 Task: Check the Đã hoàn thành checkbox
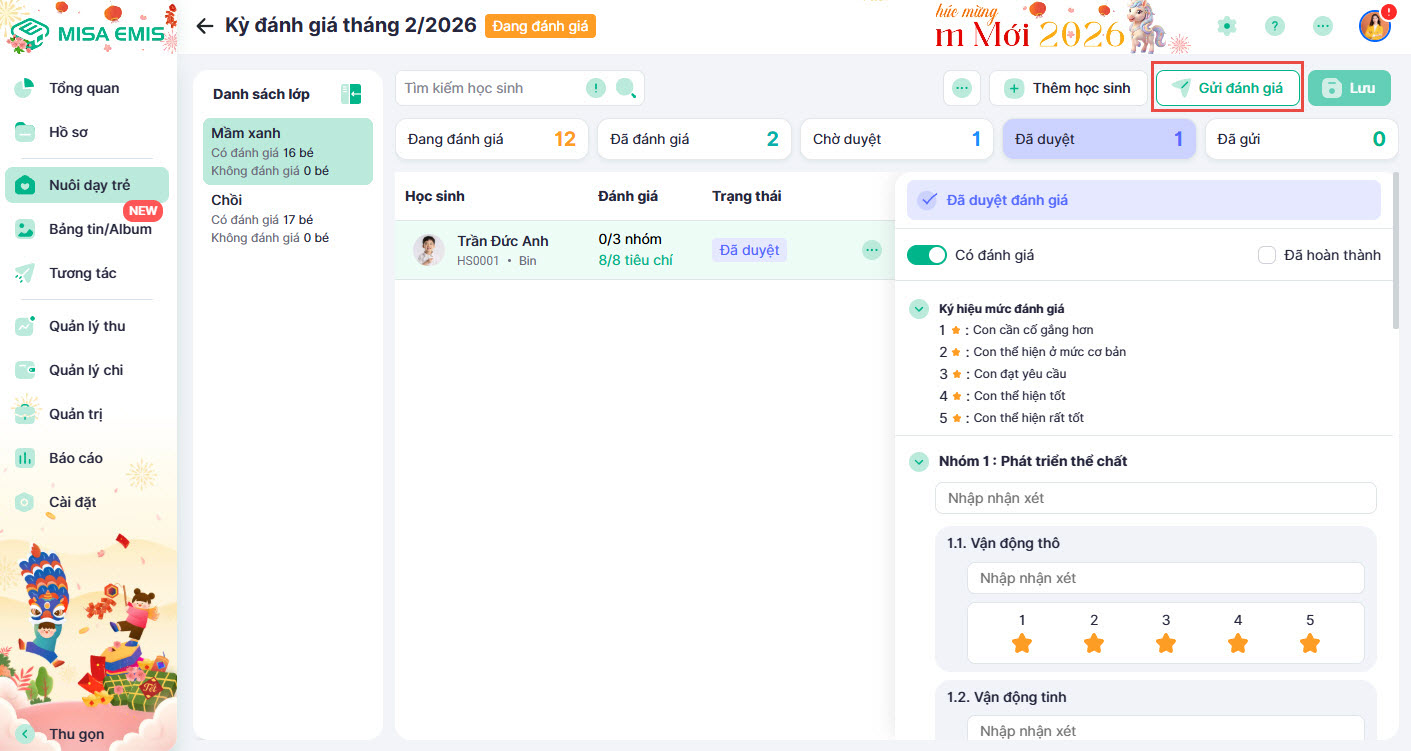pyautogui.click(x=1267, y=255)
